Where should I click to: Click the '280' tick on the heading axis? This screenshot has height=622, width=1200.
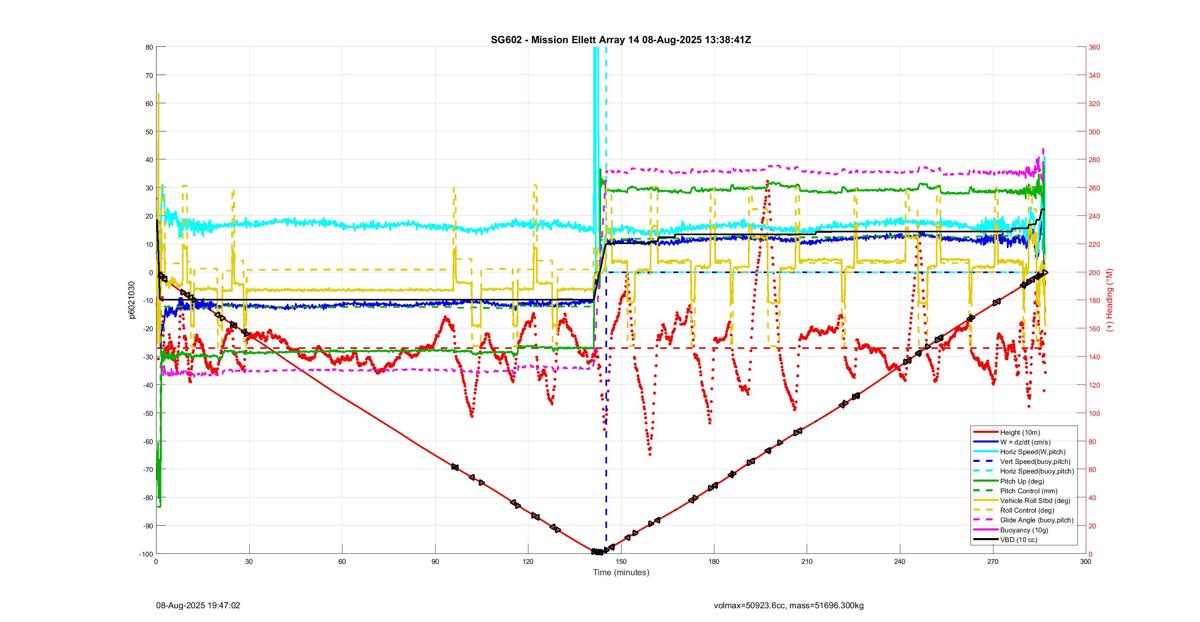1094,160
